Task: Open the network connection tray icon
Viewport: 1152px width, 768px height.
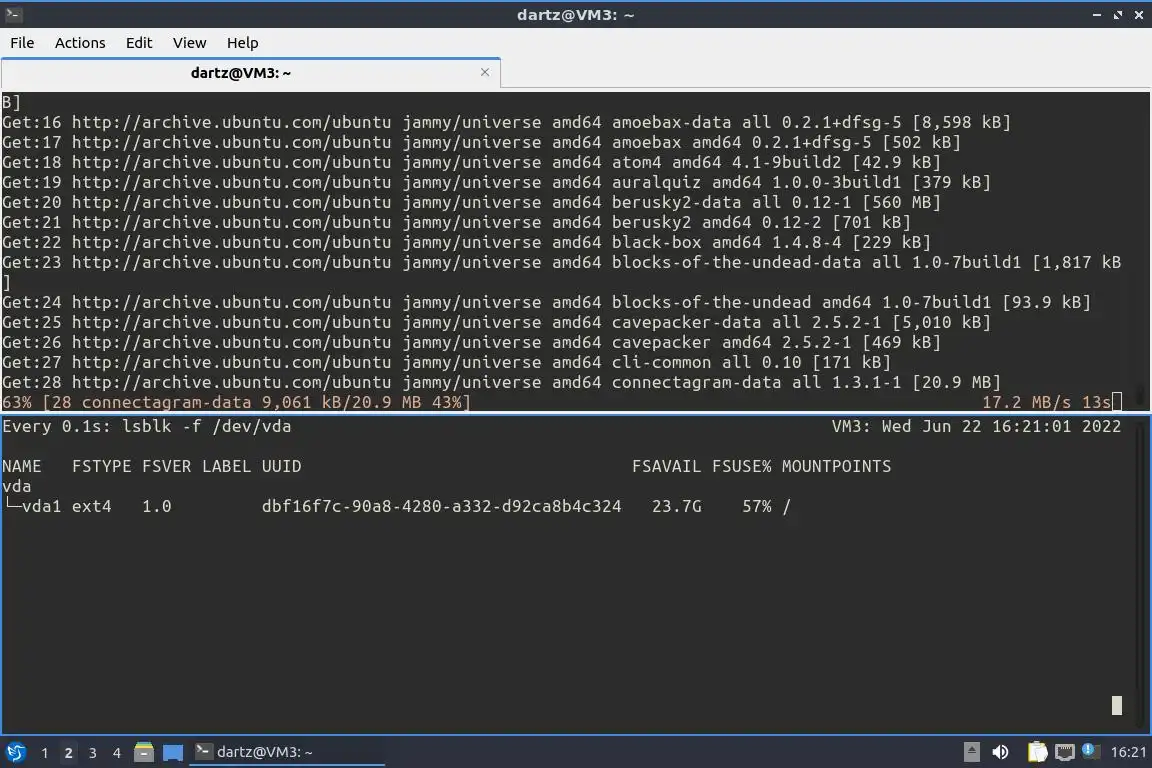Action: pos(1065,752)
